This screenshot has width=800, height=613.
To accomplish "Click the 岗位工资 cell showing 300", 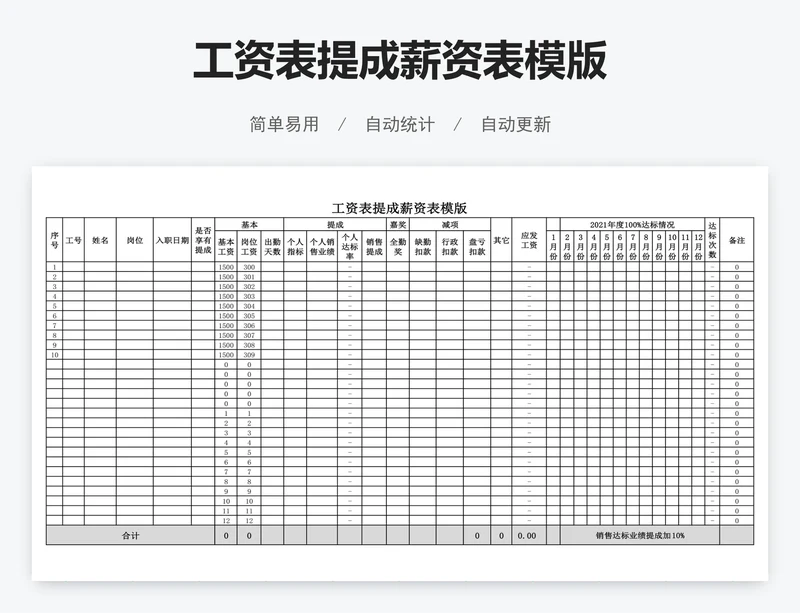I will (249, 267).
